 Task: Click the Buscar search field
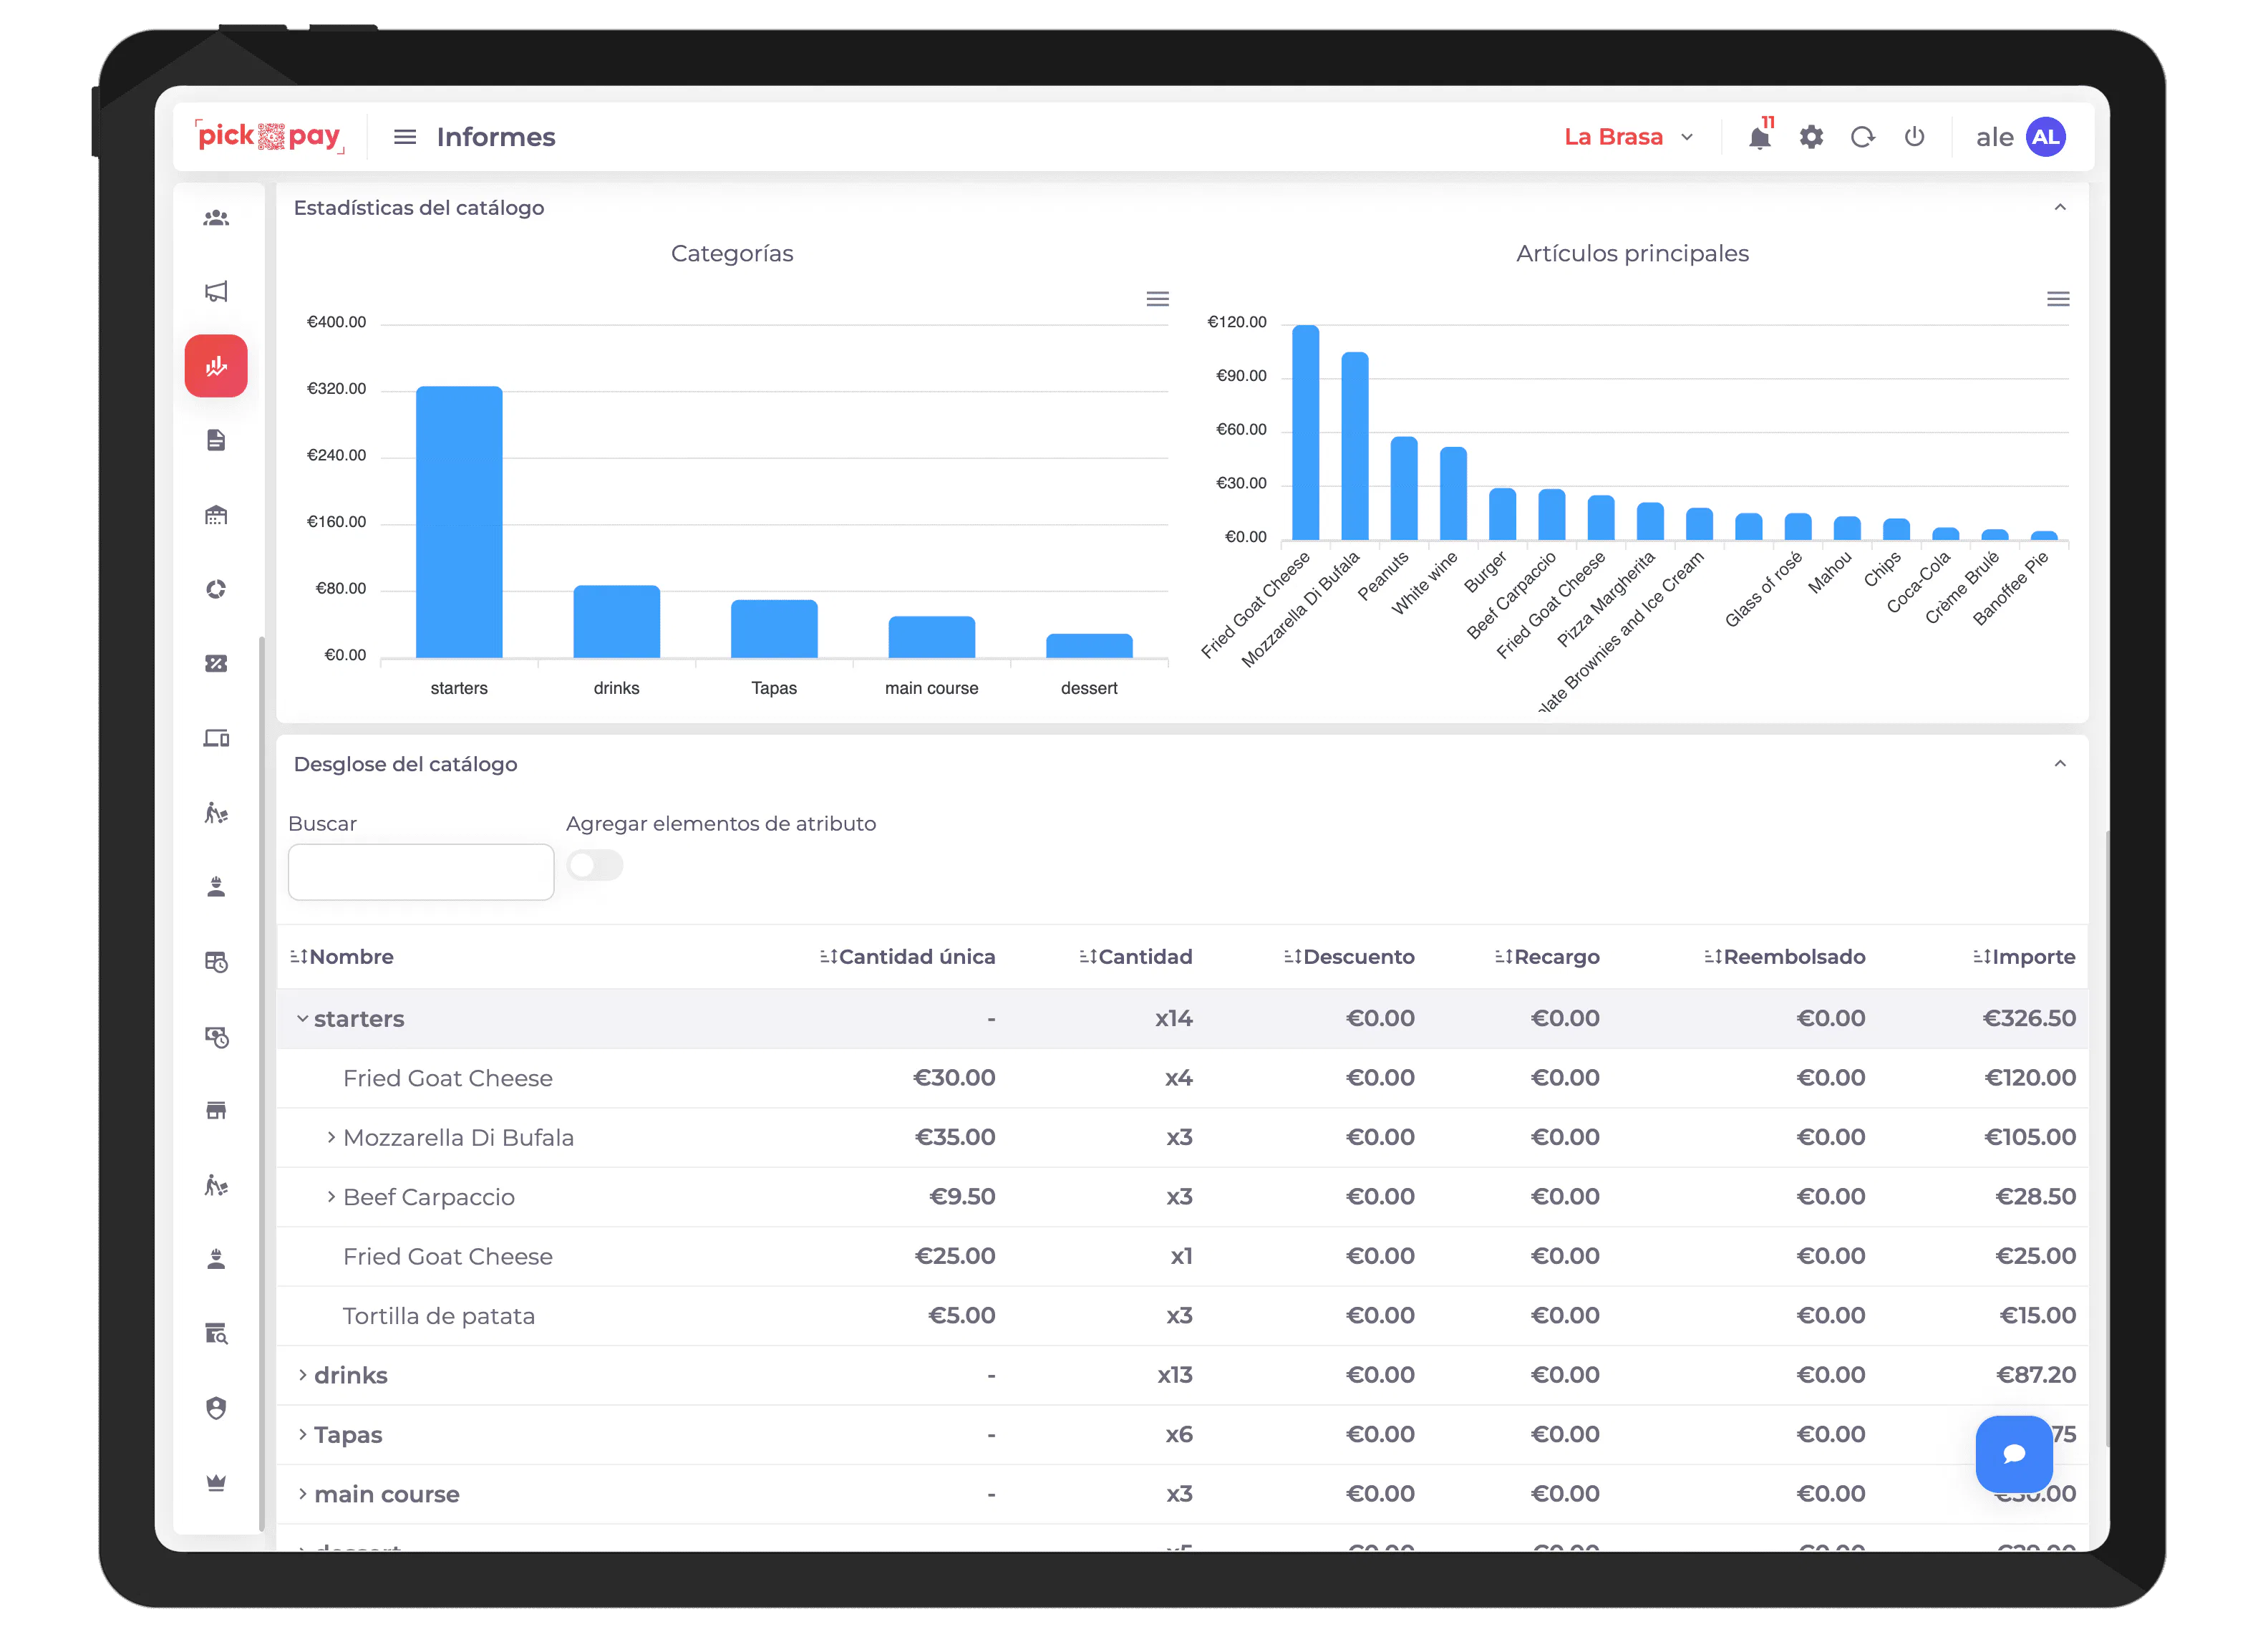pos(421,872)
